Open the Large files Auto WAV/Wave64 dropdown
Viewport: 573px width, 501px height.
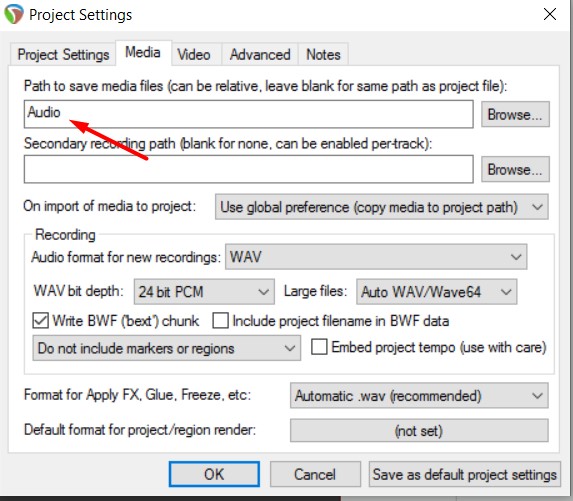(436, 292)
